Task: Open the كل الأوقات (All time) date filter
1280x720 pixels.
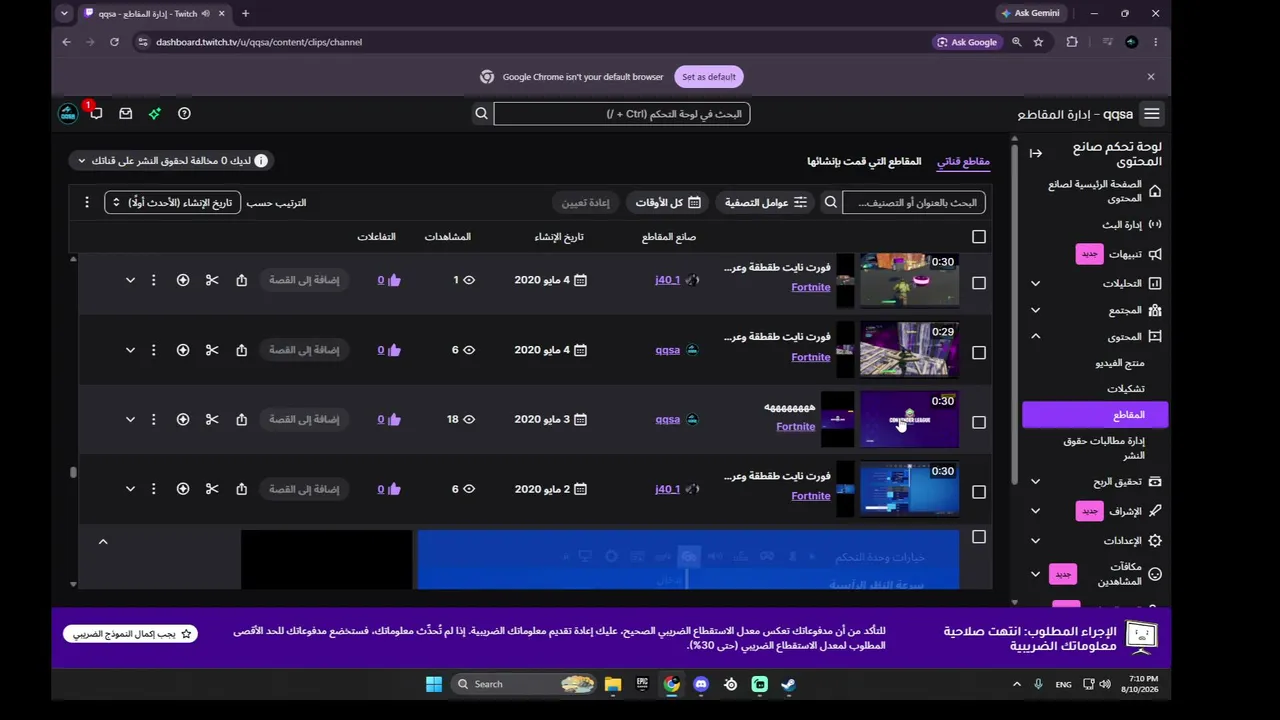Action: pyautogui.click(x=667, y=203)
